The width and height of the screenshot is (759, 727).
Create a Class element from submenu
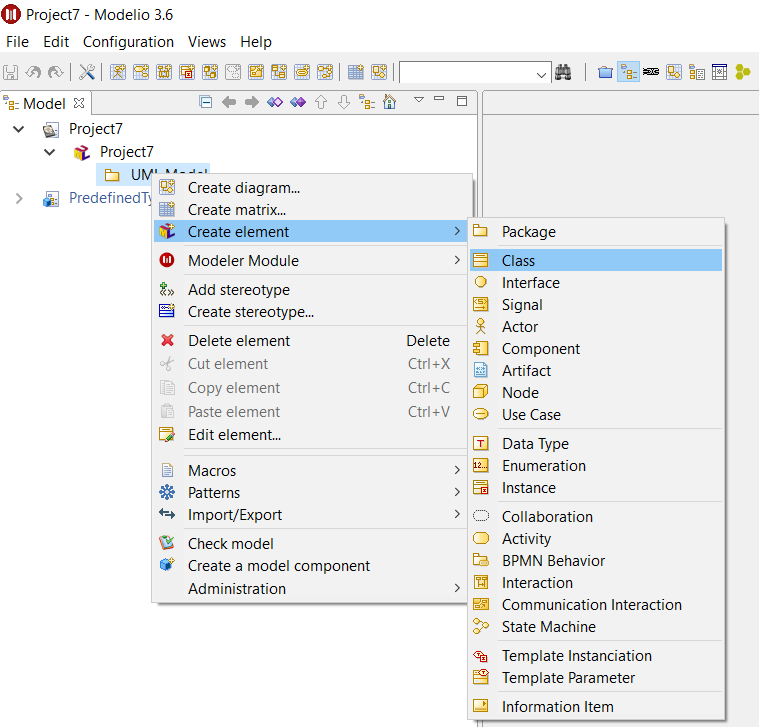[x=596, y=260]
